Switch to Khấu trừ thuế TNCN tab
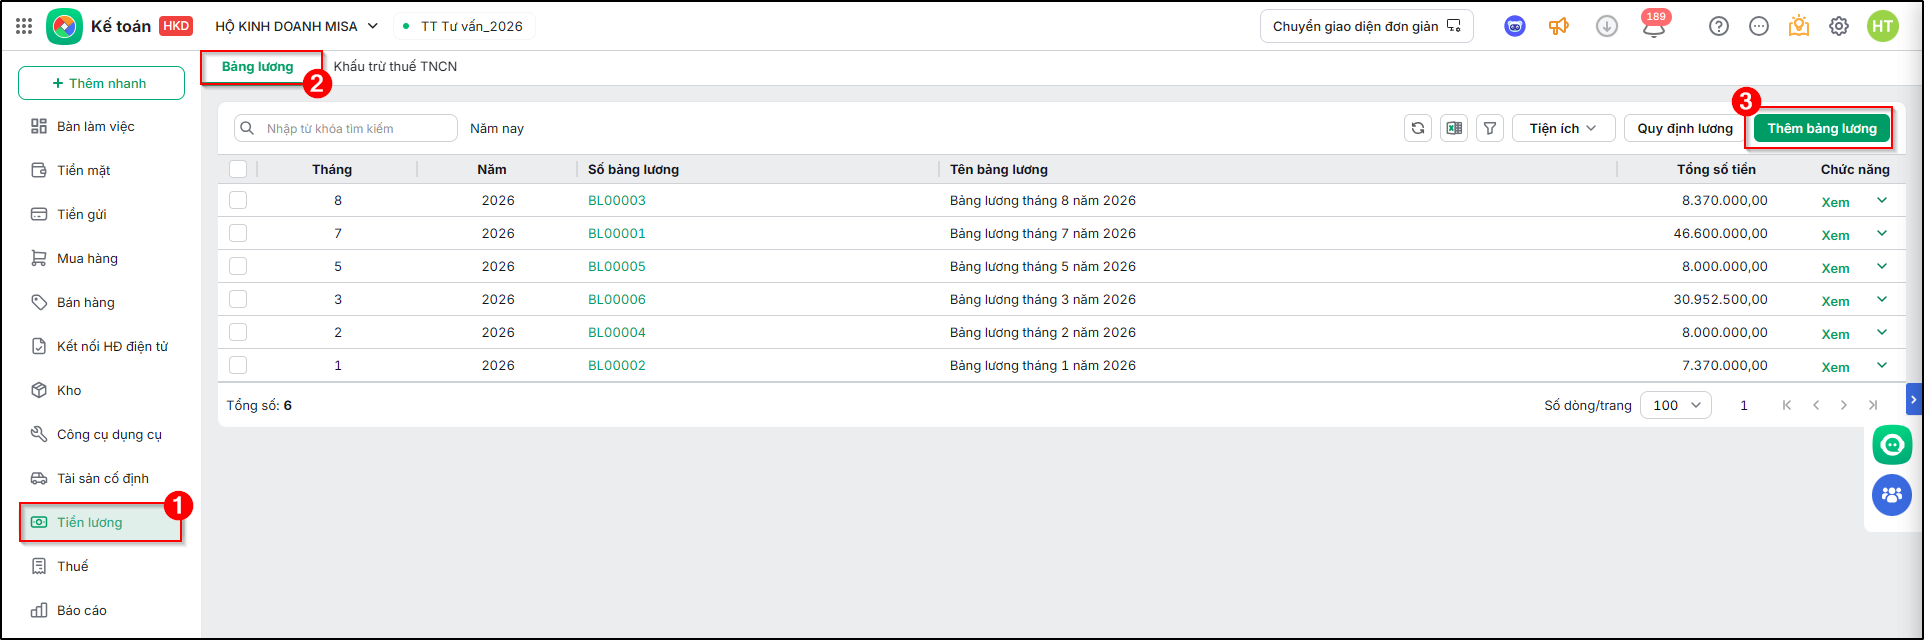 point(395,66)
